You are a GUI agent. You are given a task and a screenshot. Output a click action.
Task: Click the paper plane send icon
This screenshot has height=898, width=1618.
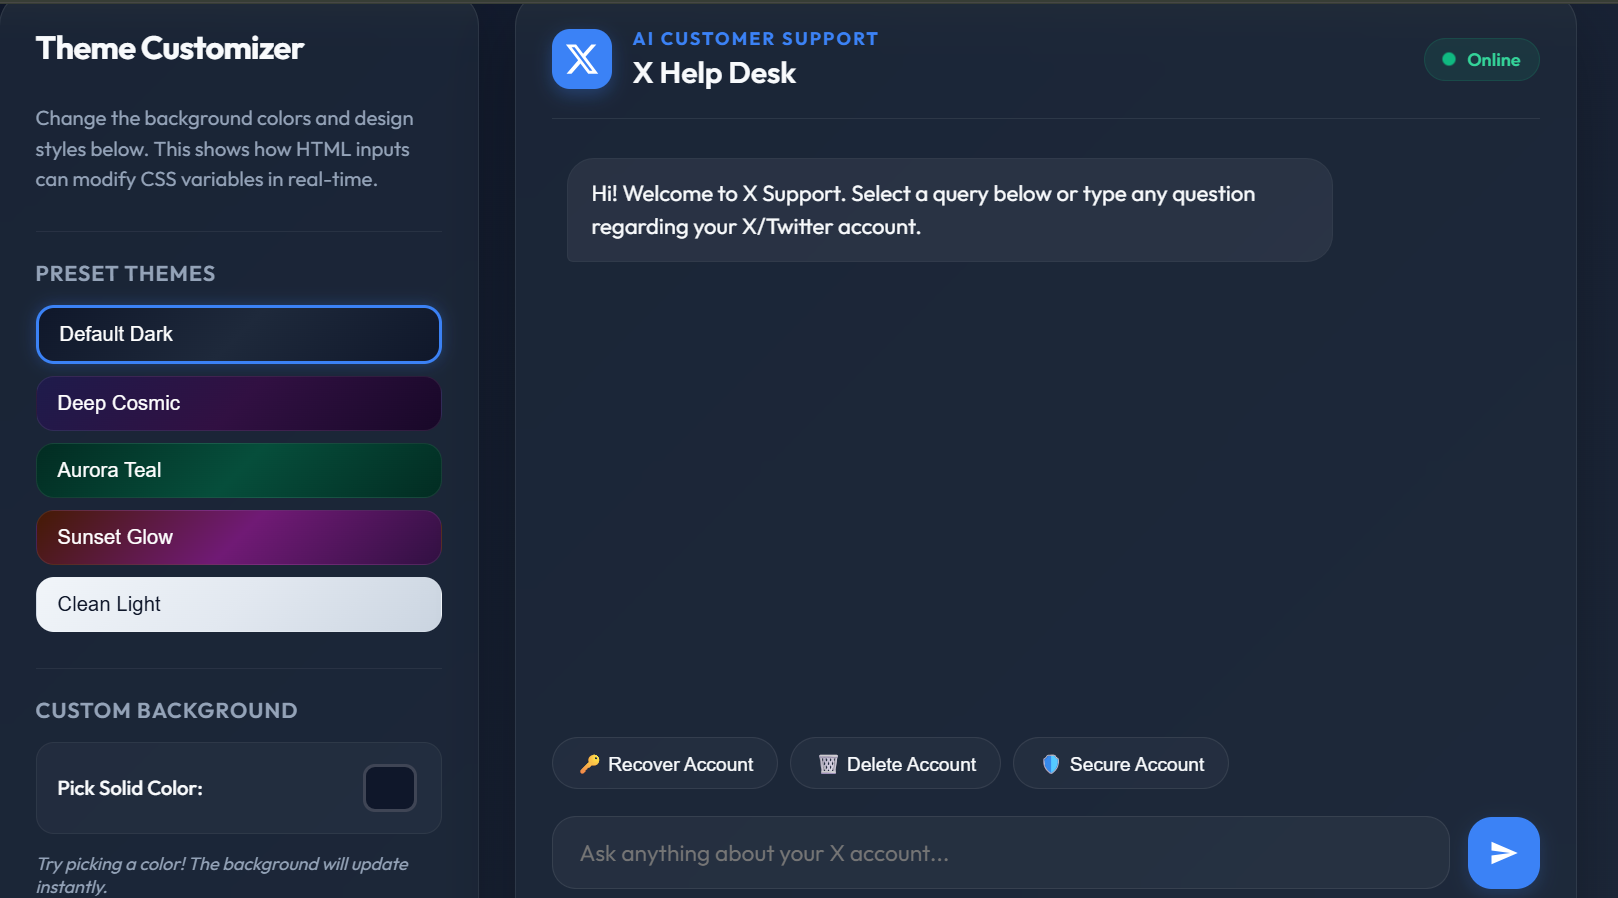(1503, 853)
